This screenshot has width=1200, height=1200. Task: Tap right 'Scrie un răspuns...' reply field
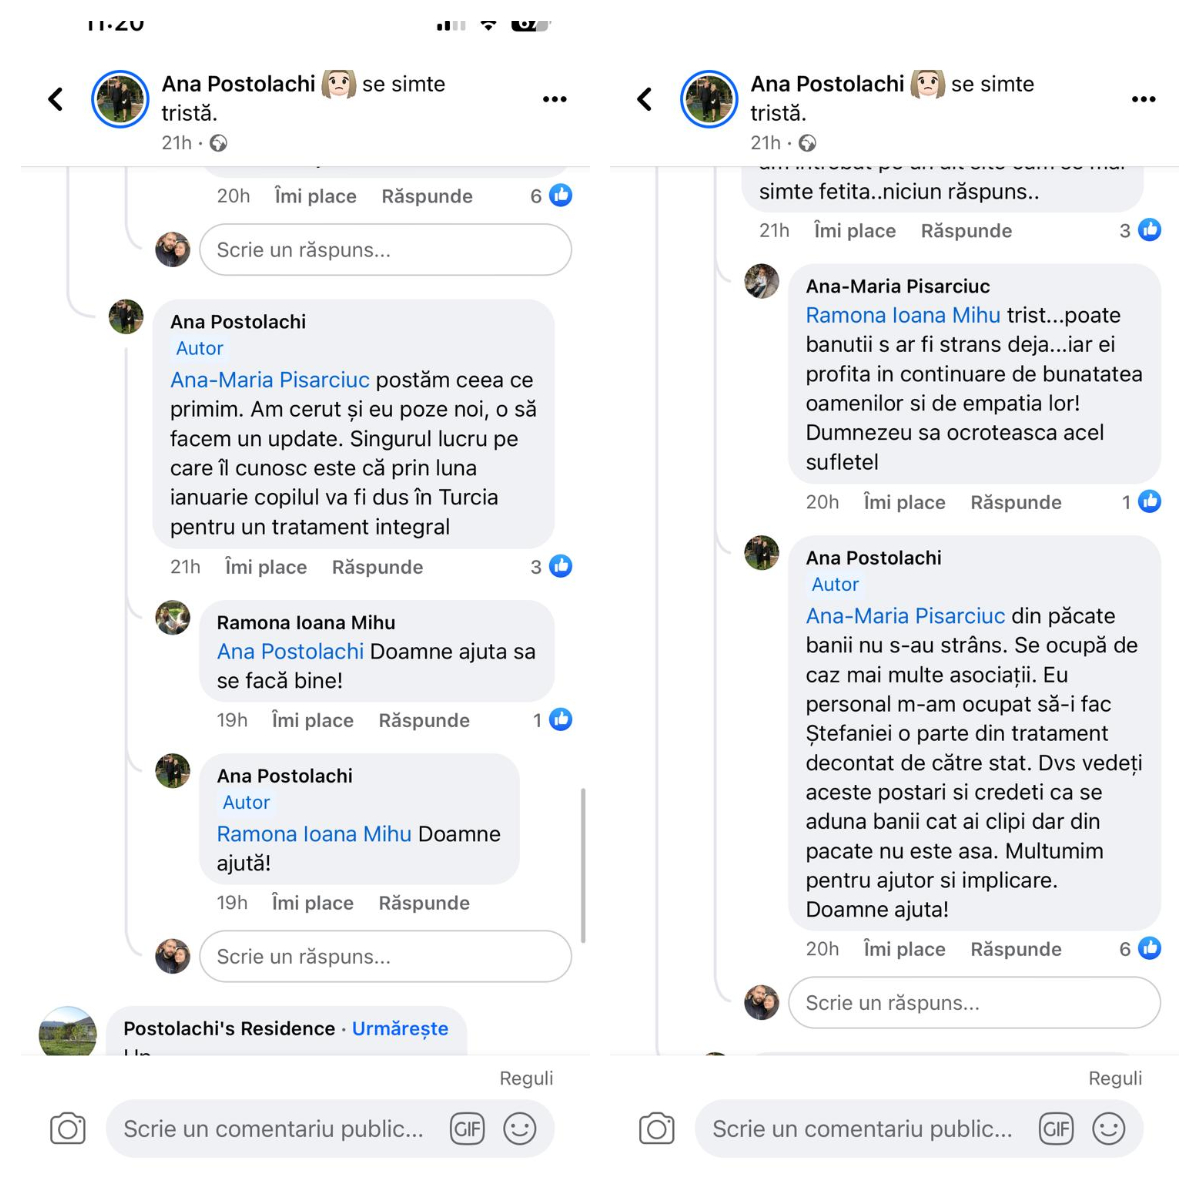pos(975,1002)
